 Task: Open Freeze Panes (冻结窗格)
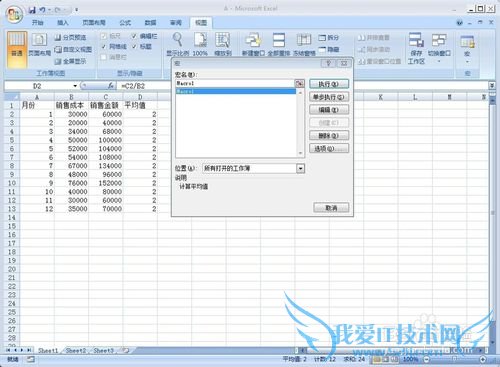[x=304, y=44]
